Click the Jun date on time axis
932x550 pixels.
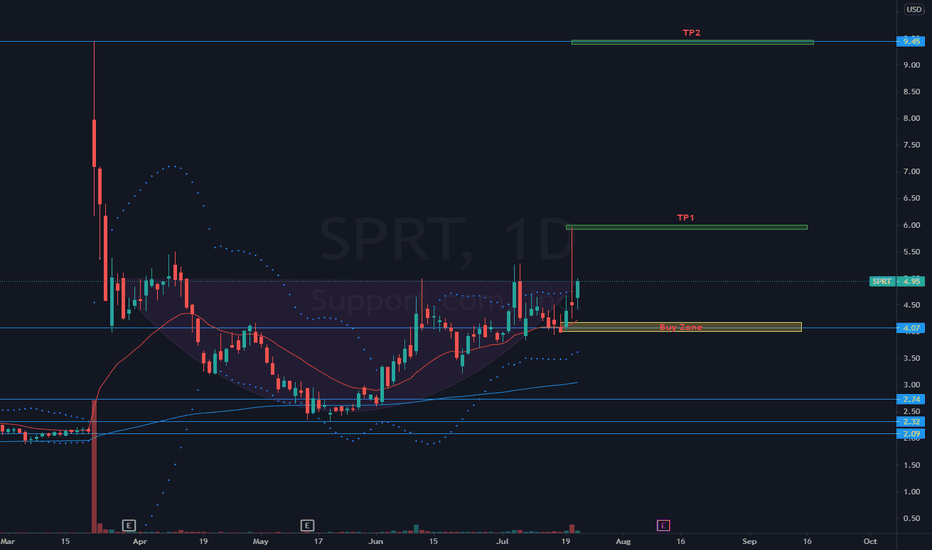point(376,541)
